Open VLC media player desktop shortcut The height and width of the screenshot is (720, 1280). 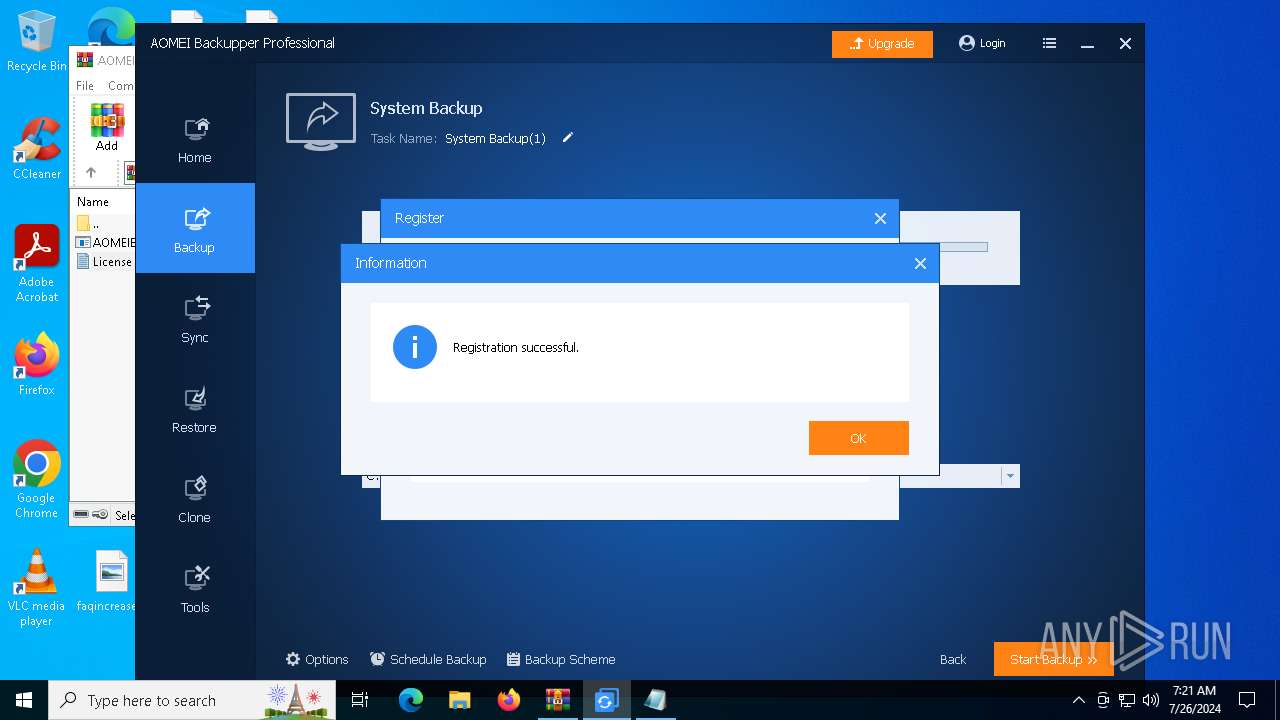[x=37, y=588]
